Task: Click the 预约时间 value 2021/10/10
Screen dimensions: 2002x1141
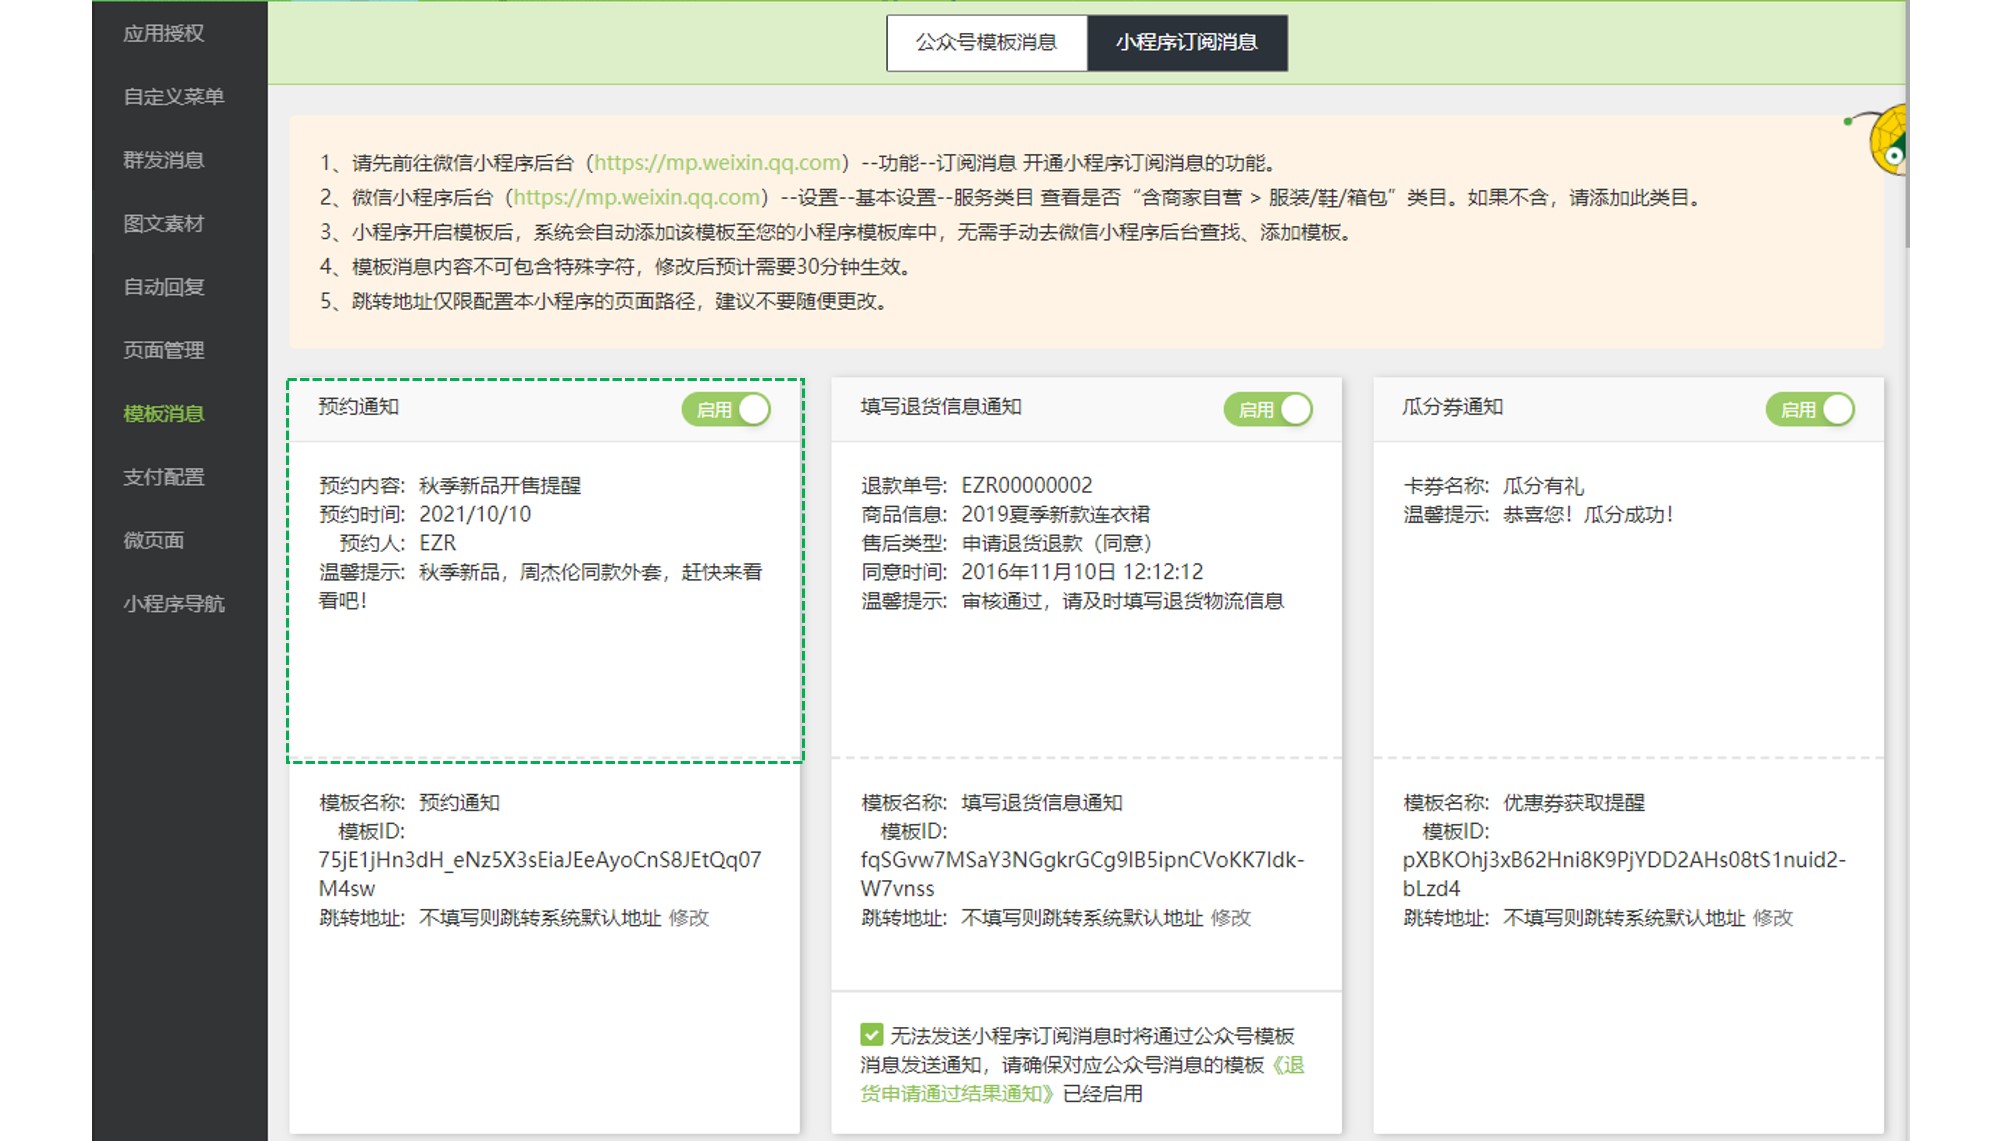Action: 475,514
